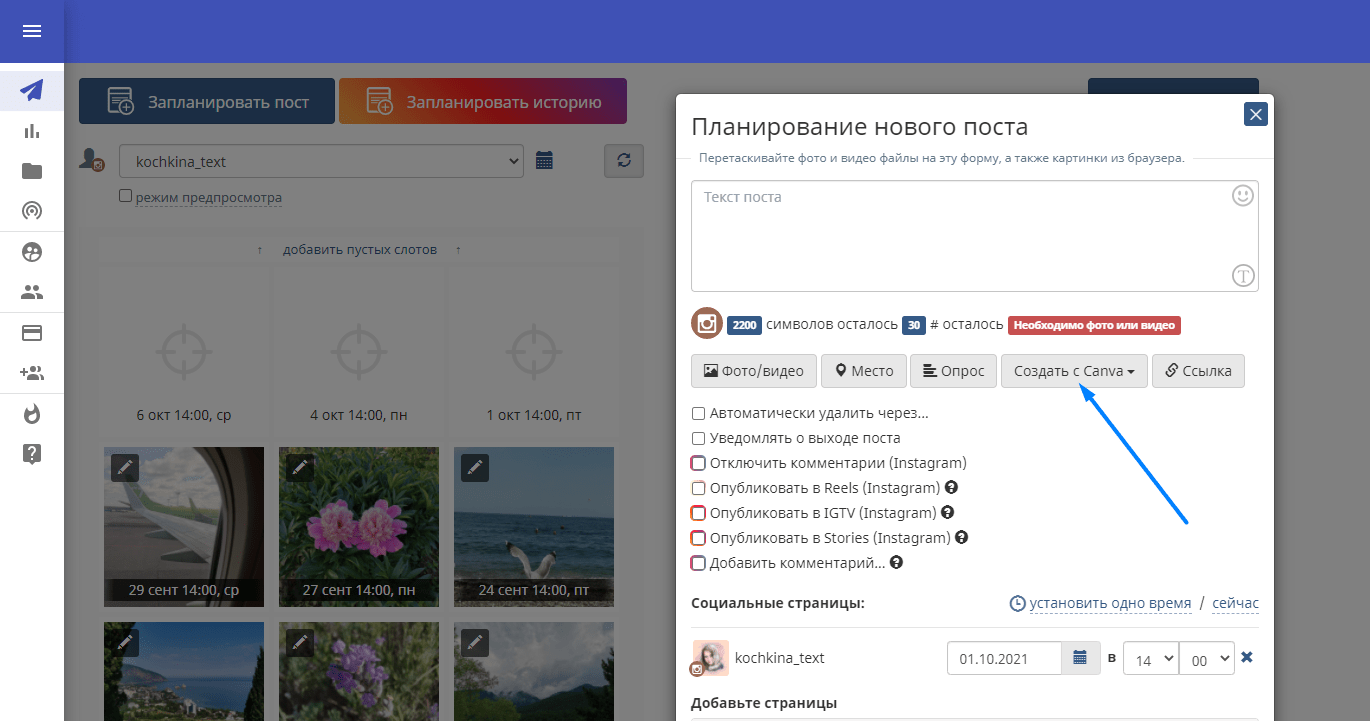
Task: Click the account avatar icon left of selector
Action: click(x=92, y=160)
